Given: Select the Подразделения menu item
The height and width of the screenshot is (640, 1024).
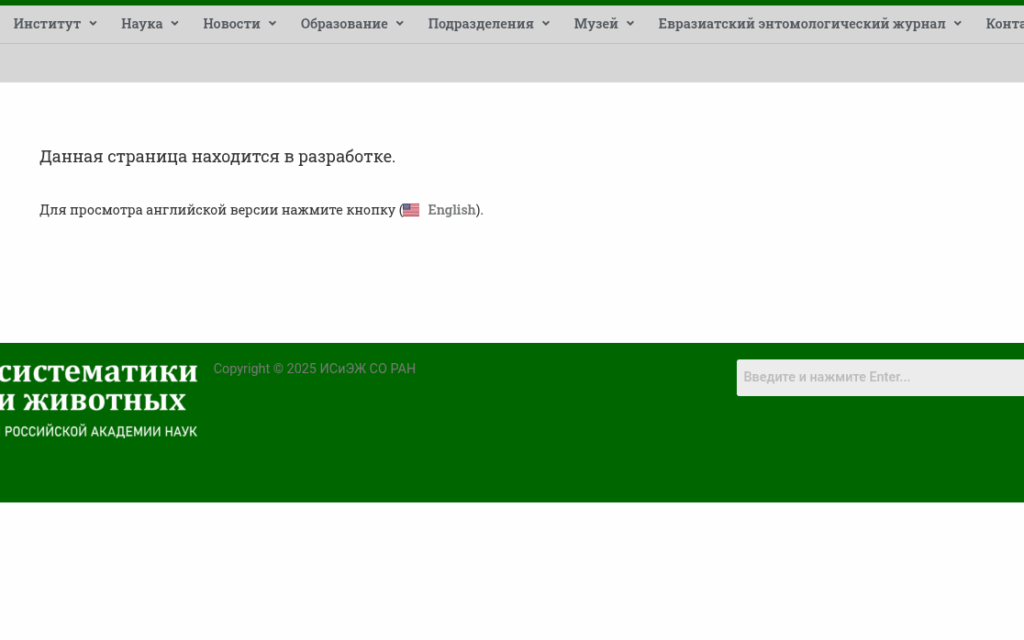Looking at the screenshot, I should pos(481,24).
